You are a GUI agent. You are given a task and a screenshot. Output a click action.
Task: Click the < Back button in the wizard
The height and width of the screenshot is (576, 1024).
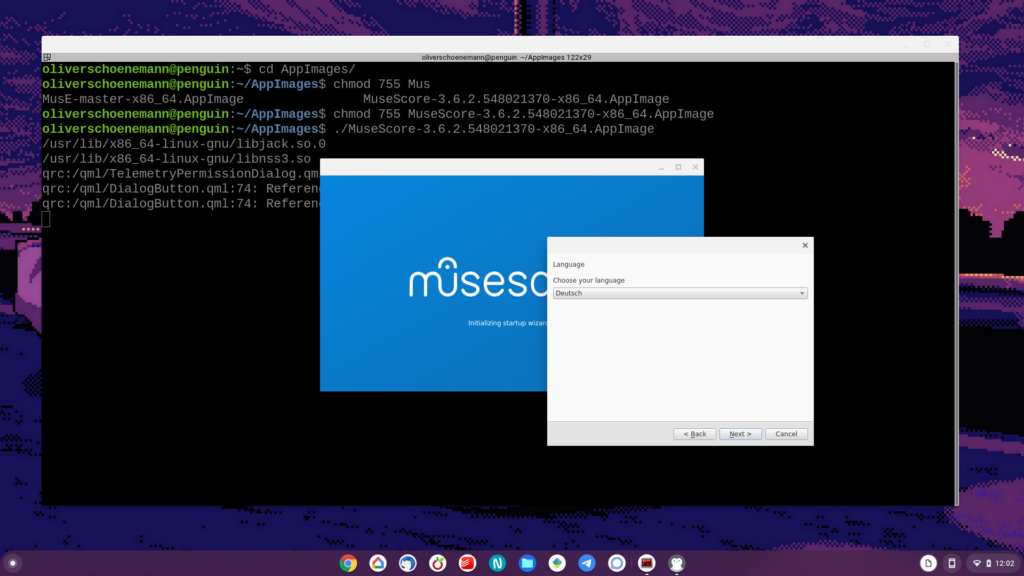click(694, 434)
